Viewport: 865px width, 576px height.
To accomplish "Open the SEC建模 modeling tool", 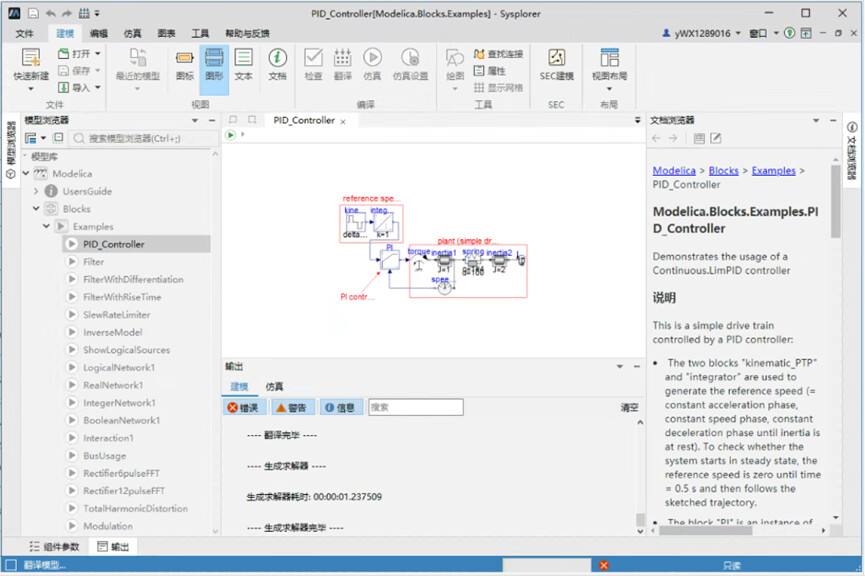I will (556, 65).
